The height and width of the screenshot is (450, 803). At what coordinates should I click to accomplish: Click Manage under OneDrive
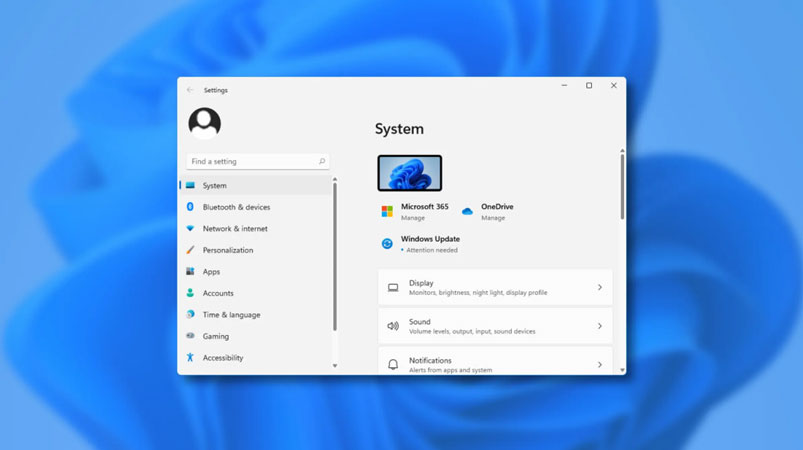pos(493,218)
